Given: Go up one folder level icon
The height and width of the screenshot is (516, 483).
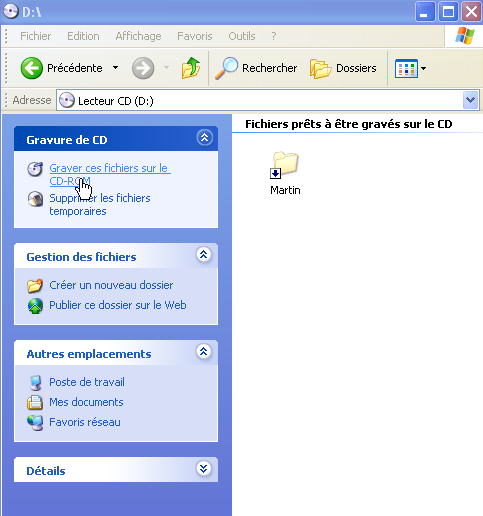Looking at the screenshot, I should (x=191, y=68).
